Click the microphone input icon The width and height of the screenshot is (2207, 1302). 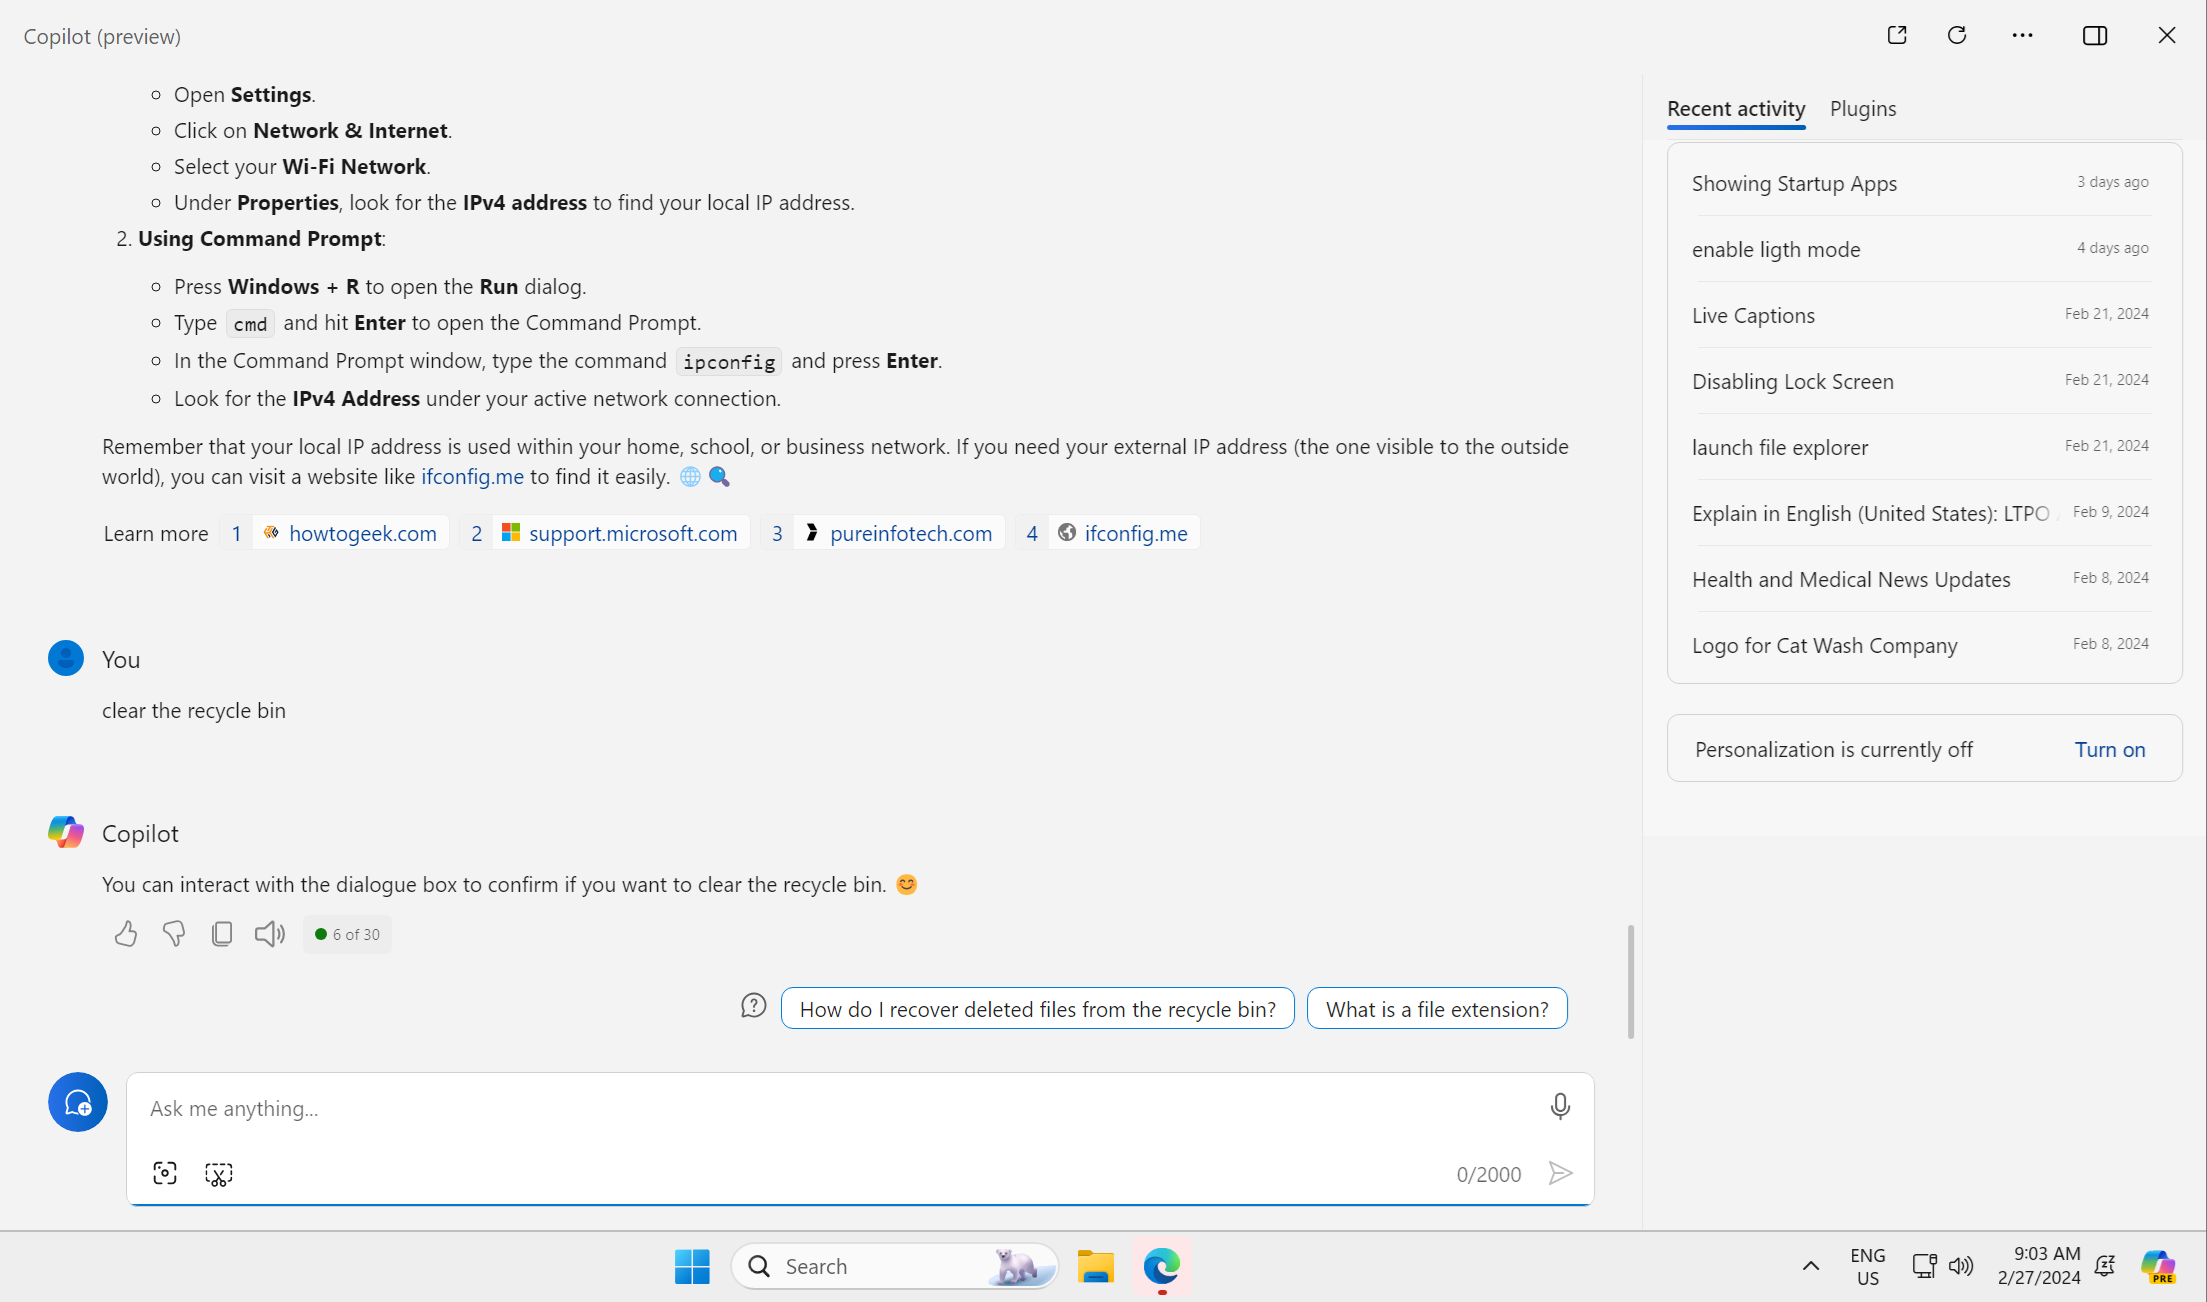pyautogui.click(x=1561, y=1105)
